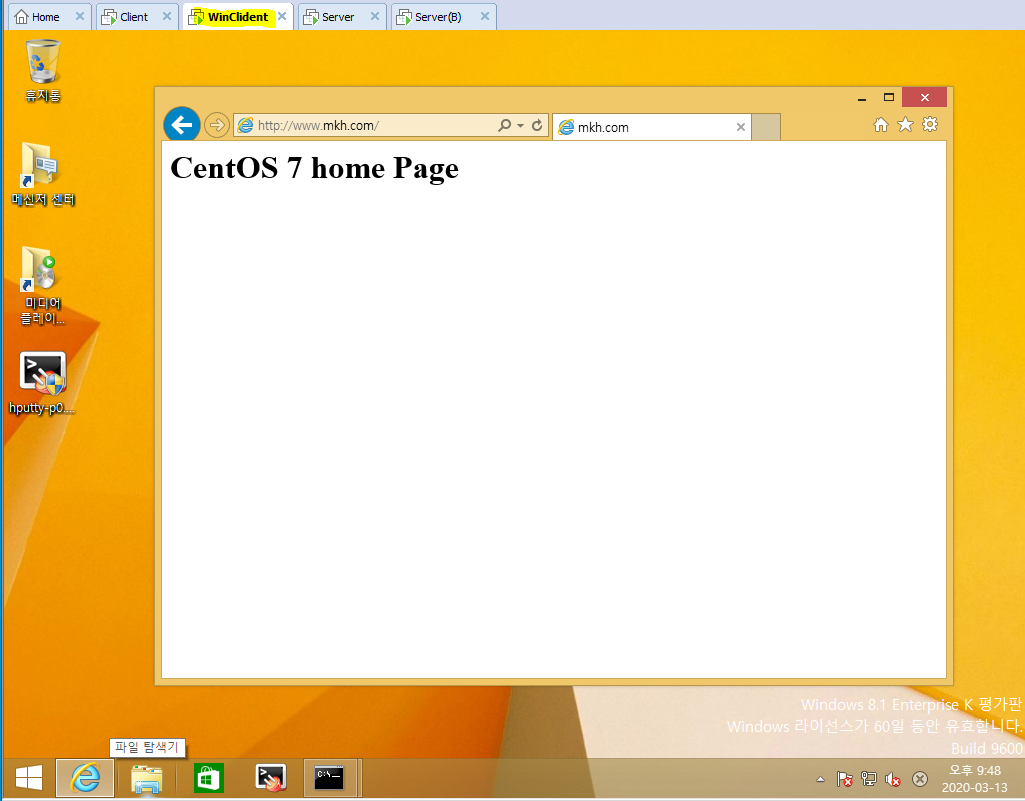Refresh the mkh.com page

tap(537, 125)
